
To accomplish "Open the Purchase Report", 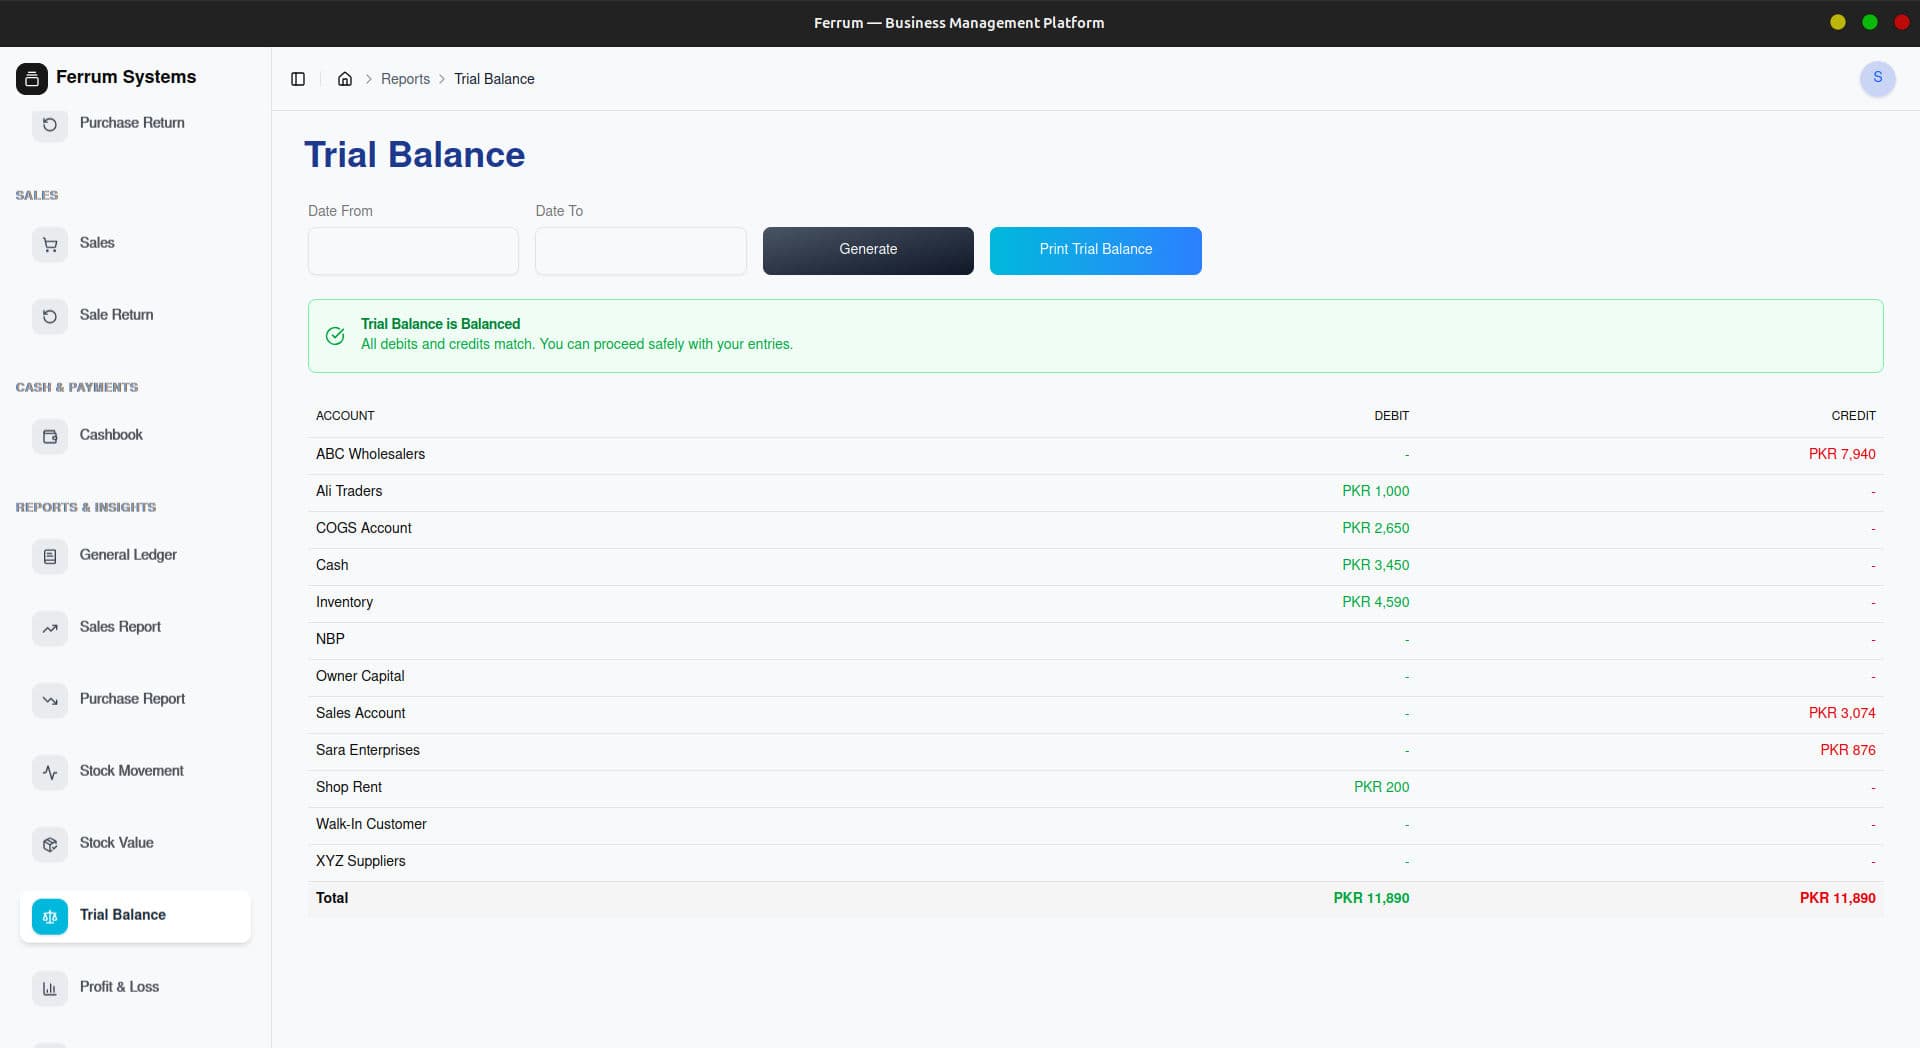I will (x=135, y=700).
